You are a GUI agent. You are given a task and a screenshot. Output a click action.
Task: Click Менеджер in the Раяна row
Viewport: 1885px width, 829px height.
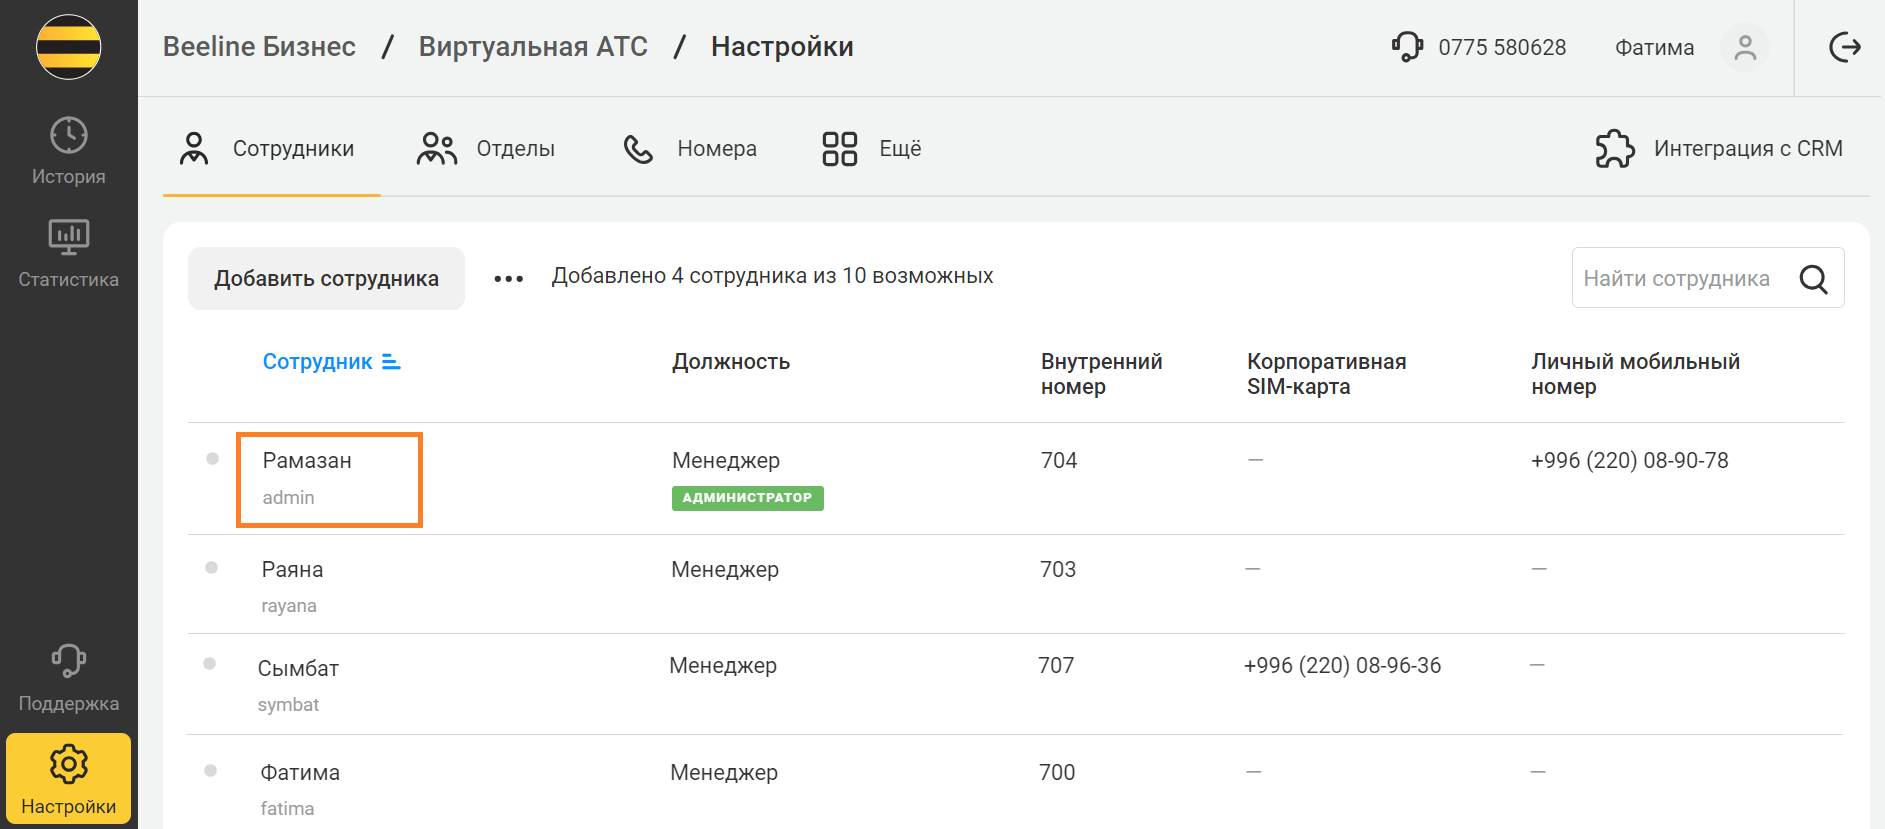tap(725, 570)
